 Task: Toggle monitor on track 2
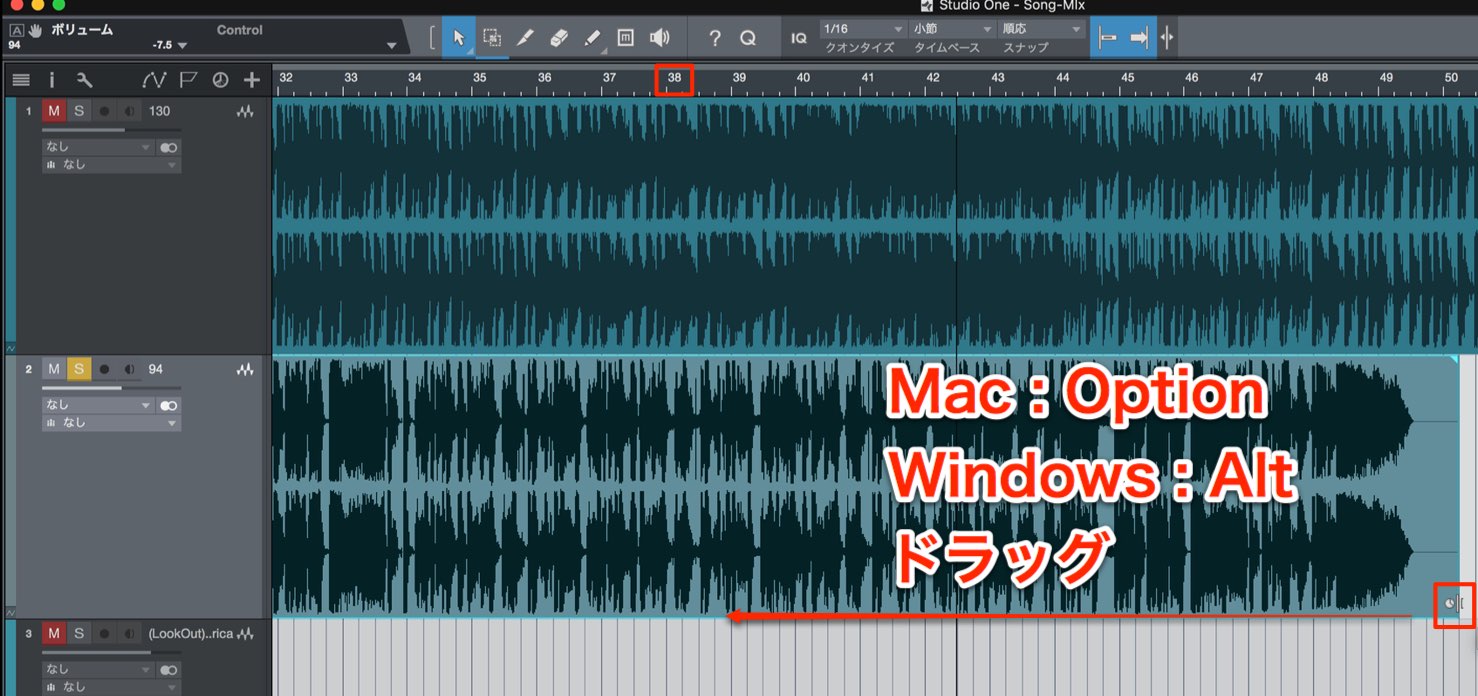coord(129,370)
